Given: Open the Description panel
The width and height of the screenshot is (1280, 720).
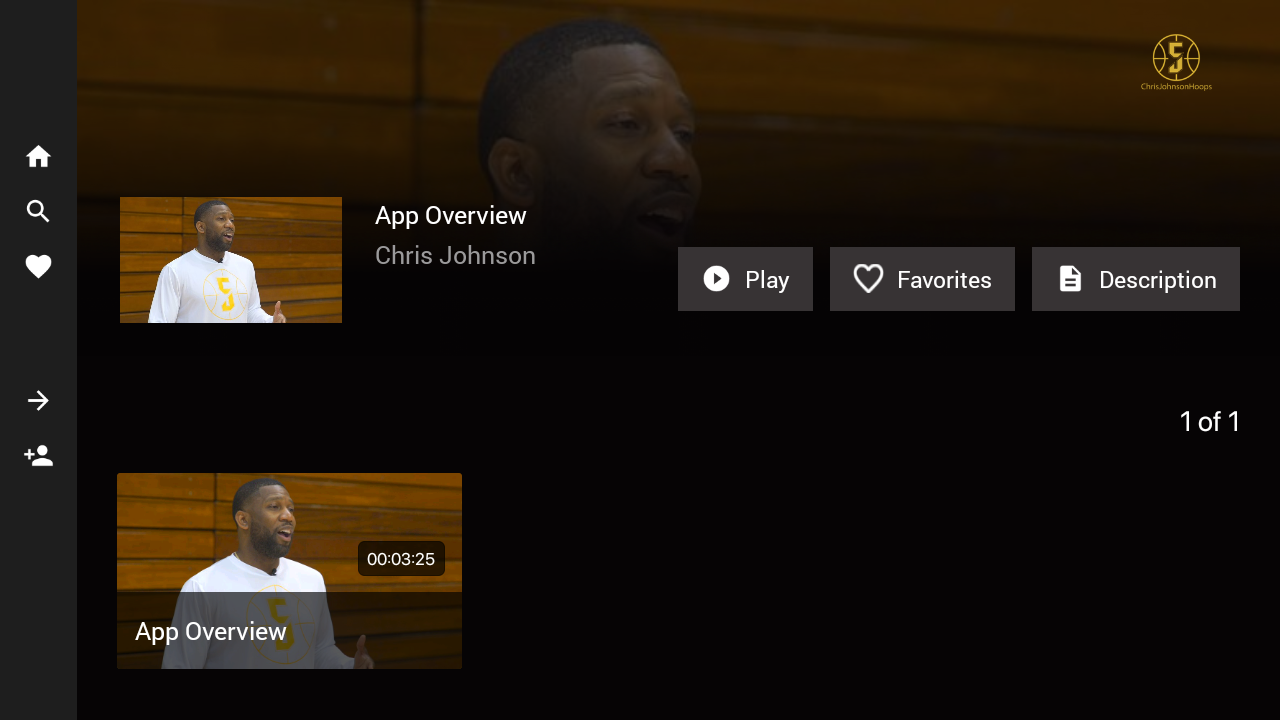Looking at the screenshot, I should click(x=1136, y=279).
